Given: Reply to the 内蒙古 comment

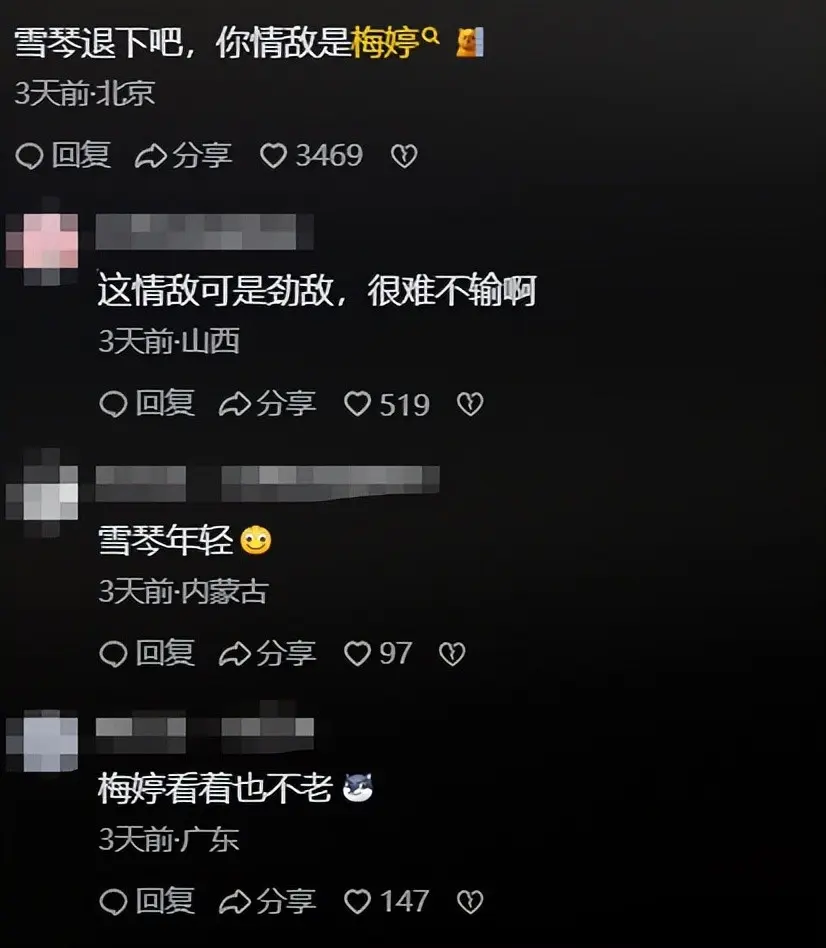Looking at the screenshot, I should point(147,654).
